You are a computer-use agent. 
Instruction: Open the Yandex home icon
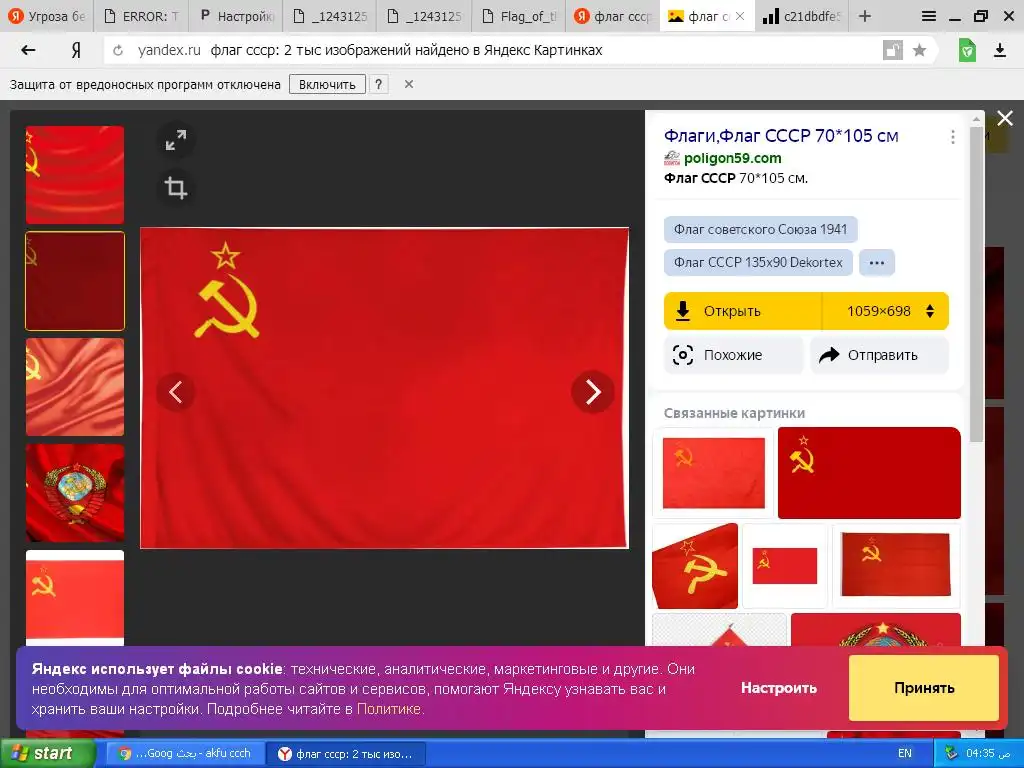pyautogui.click(x=76, y=50)
